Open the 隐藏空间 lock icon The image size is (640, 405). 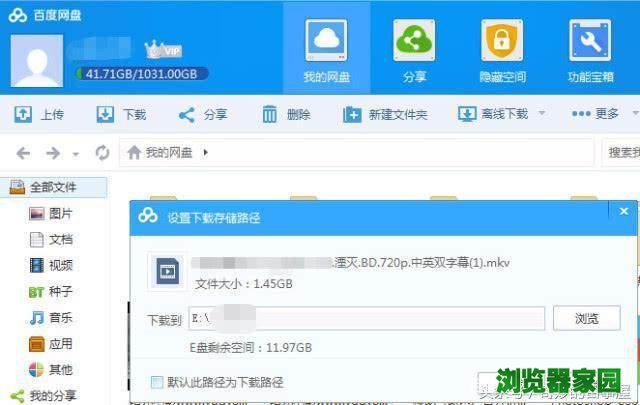click(x=503, y=49)
